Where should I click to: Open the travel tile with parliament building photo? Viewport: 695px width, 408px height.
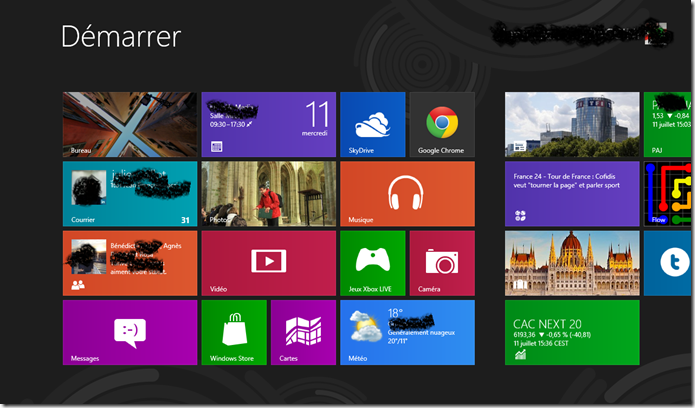[572, 263]
